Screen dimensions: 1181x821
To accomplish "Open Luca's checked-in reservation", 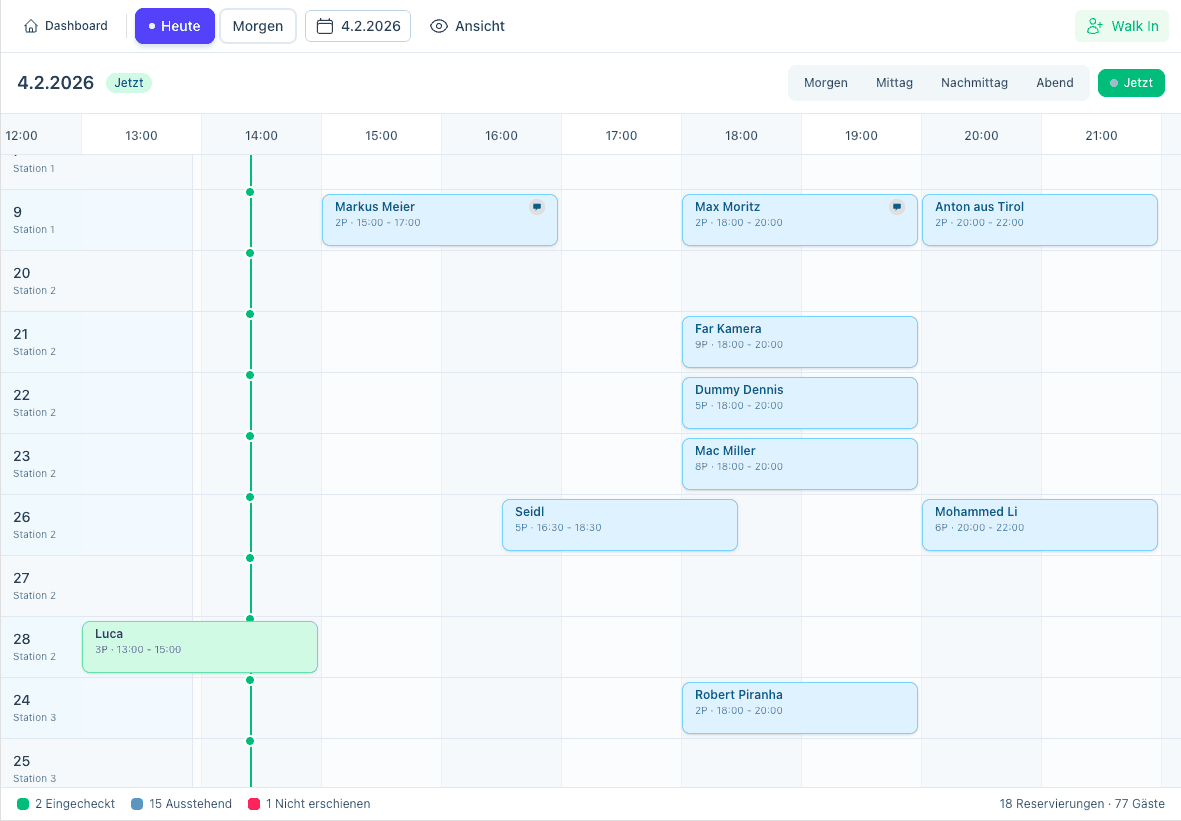I will [x=199, y=647].
